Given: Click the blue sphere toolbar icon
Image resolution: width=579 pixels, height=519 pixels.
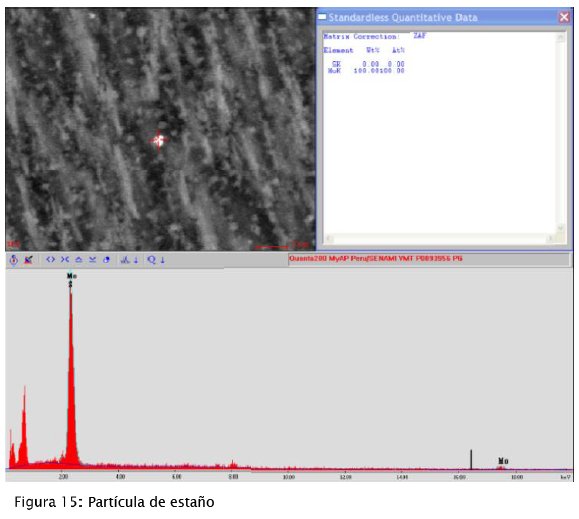Looking at the screenshot, I should [x=106, y=260].
